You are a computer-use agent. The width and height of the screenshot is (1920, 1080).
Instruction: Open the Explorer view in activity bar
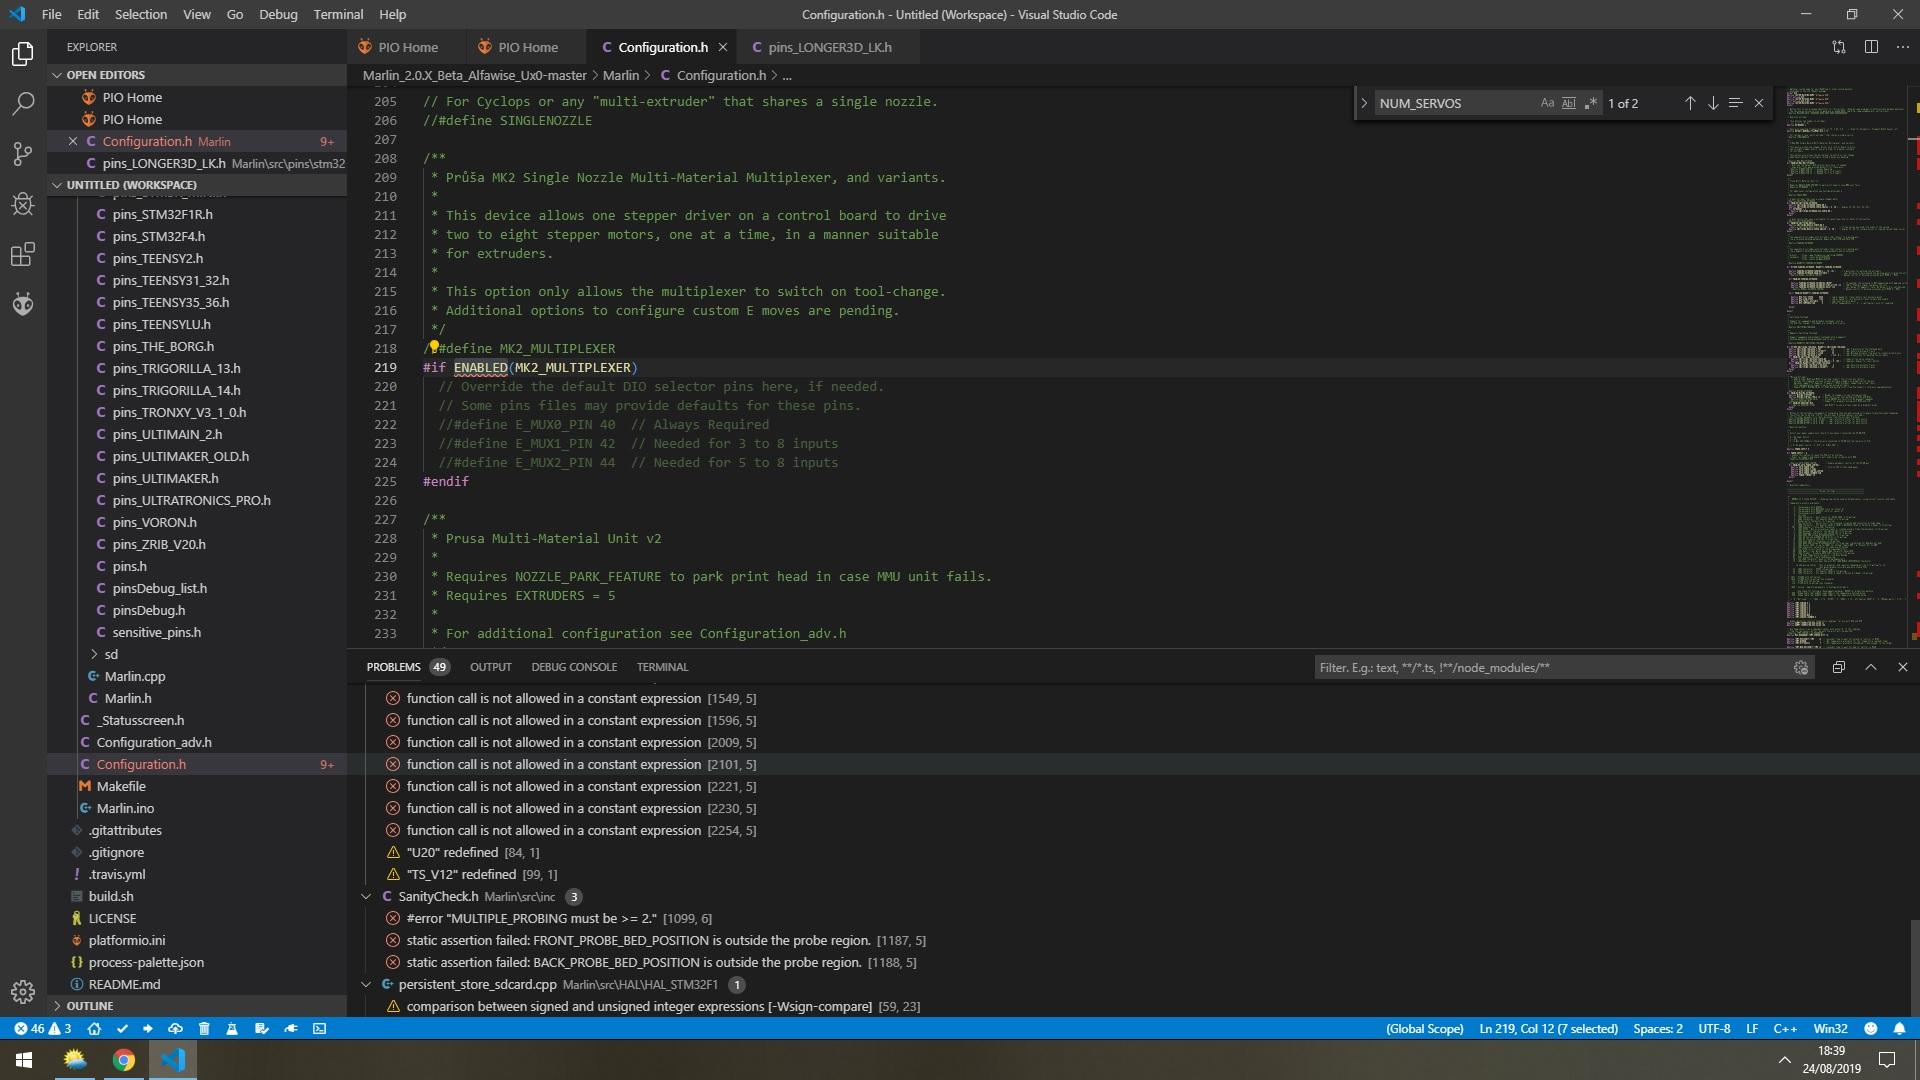[x=23, y=54]
